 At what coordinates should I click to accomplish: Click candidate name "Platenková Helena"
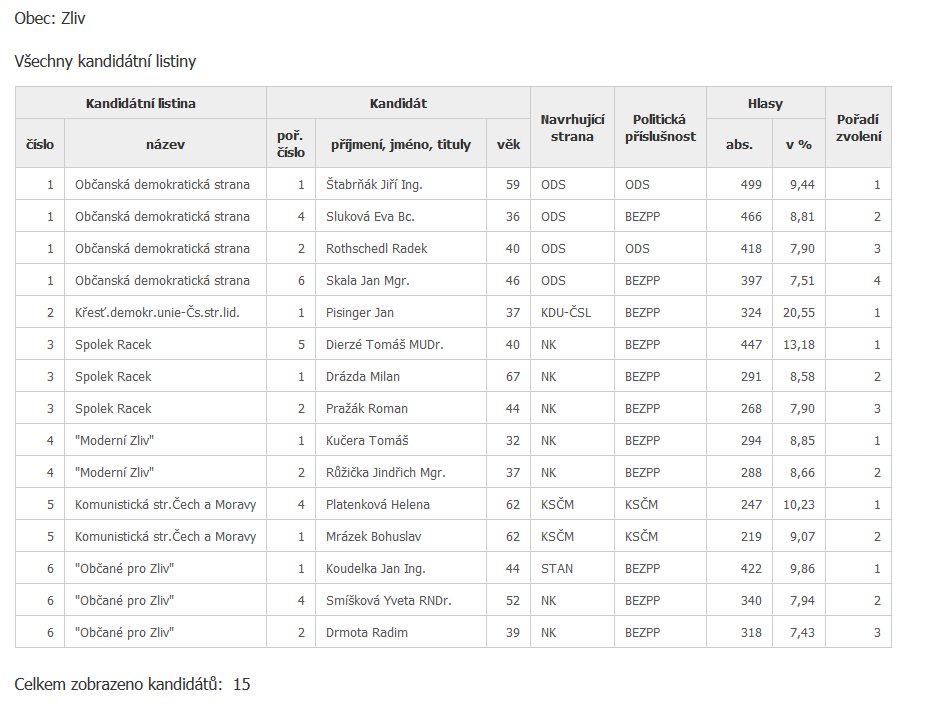click(x=377, y=504)
